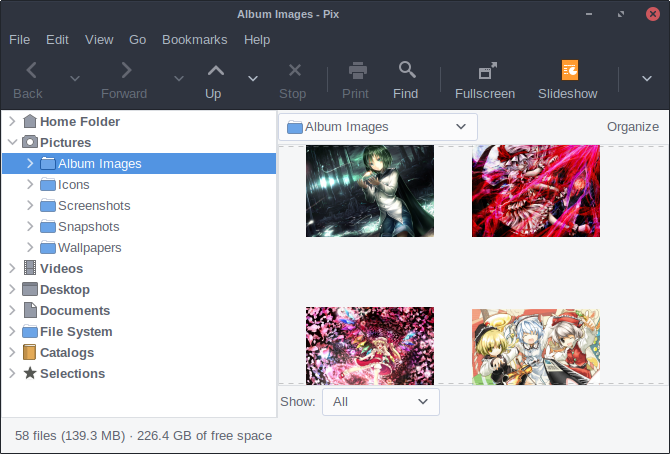Expand the Documents tree node
This screenshot has width=670, height=454.
12,310
